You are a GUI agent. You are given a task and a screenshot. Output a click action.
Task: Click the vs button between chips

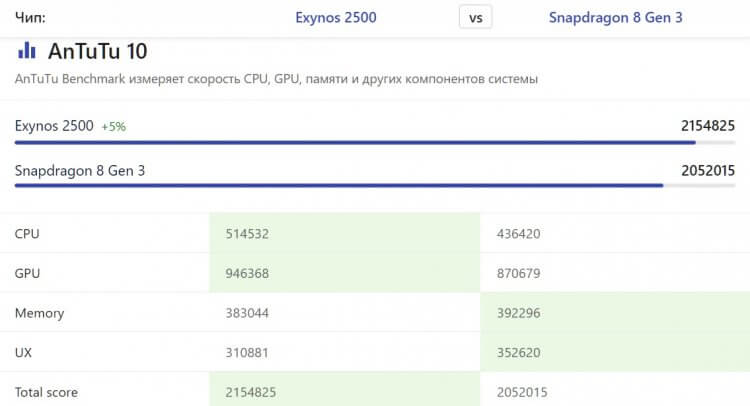click(x=475, y=18)
